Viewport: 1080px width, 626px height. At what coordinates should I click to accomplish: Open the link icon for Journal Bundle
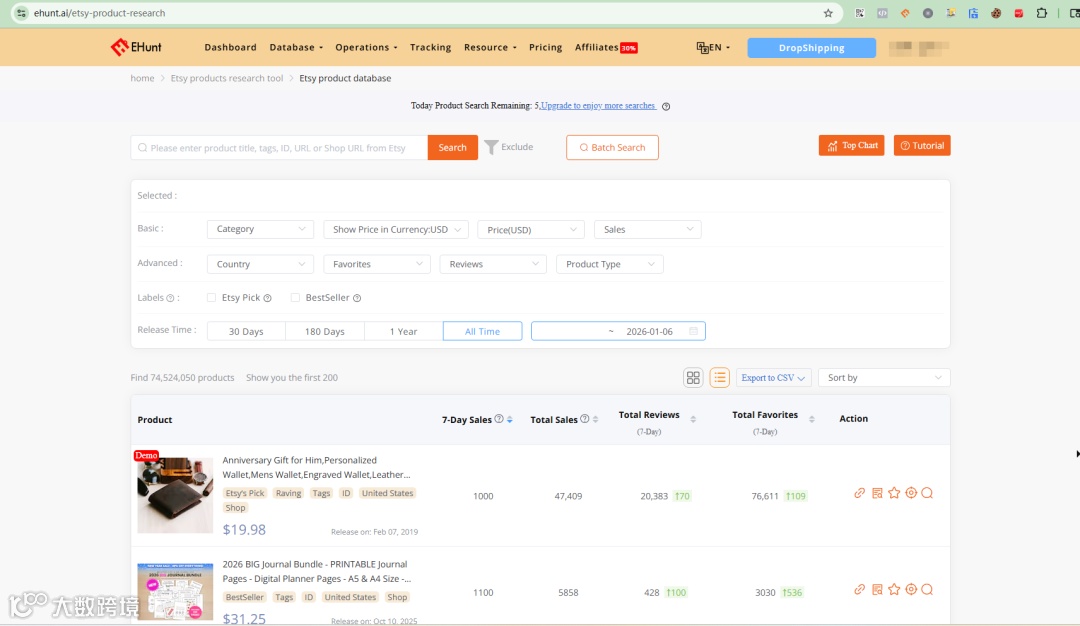pyautogui.click(x=860, y=590)
